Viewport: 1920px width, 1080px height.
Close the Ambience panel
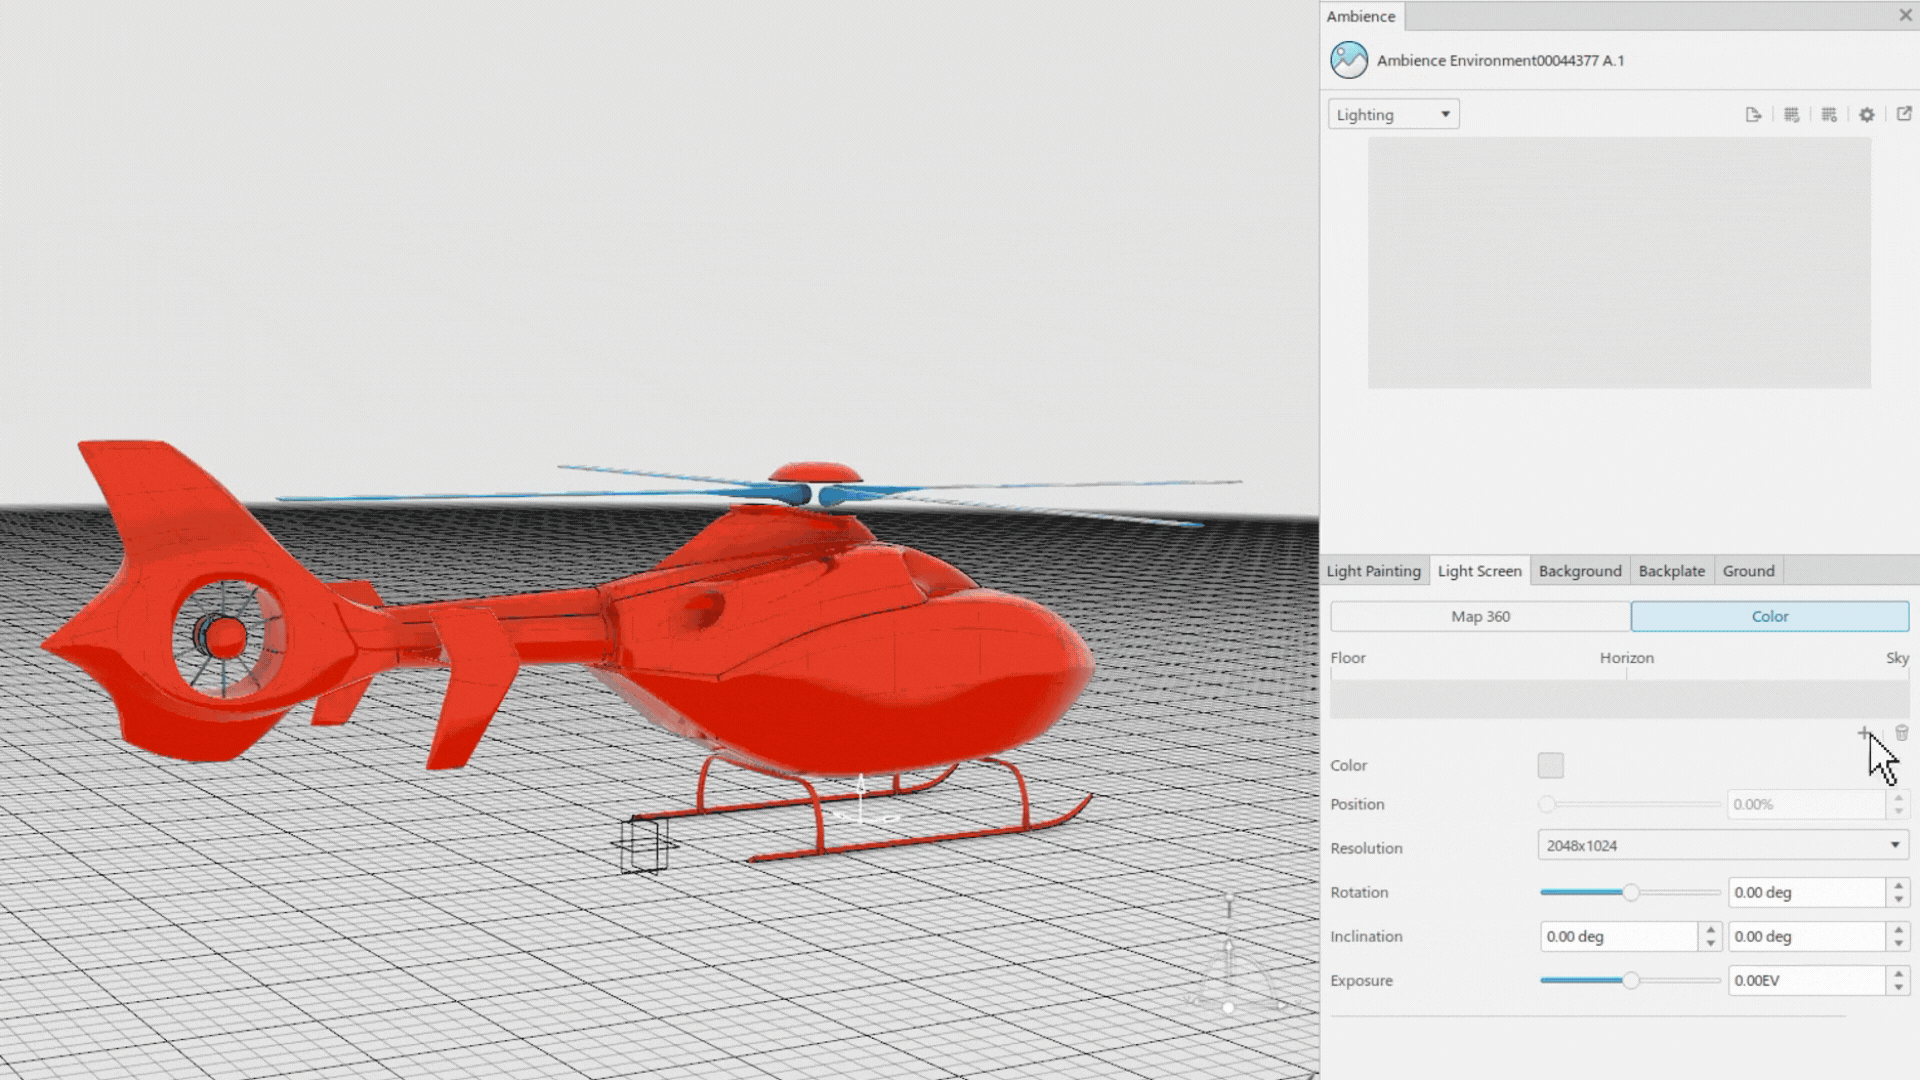(1905, 15)
